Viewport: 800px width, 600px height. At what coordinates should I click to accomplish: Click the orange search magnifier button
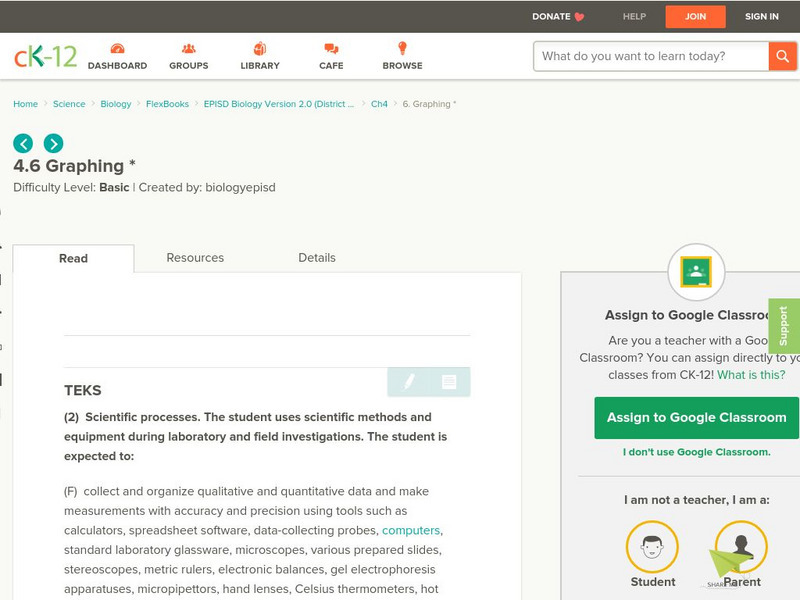tap(782, 56)
